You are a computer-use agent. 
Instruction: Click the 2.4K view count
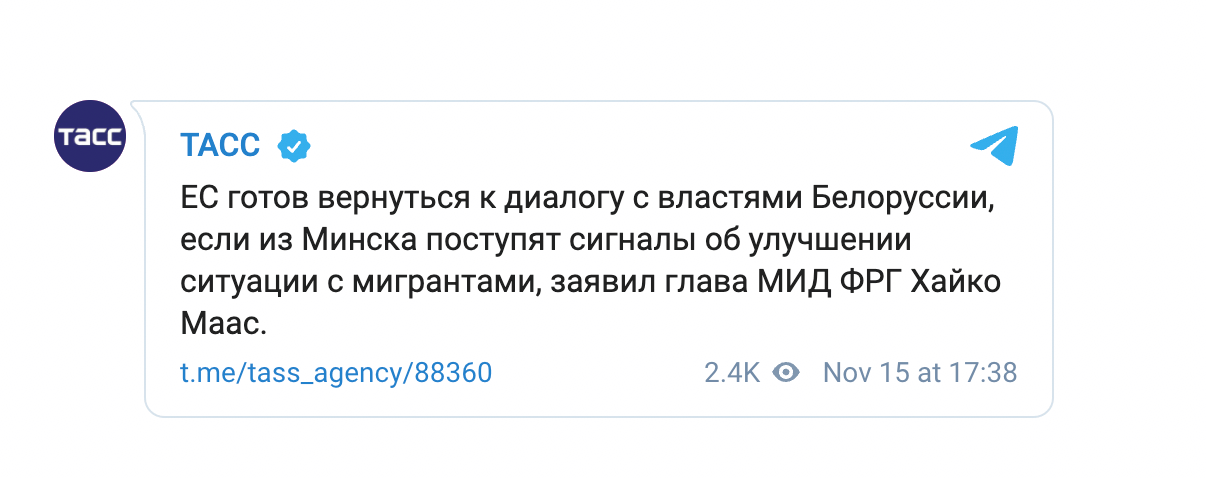pos(732,373)
